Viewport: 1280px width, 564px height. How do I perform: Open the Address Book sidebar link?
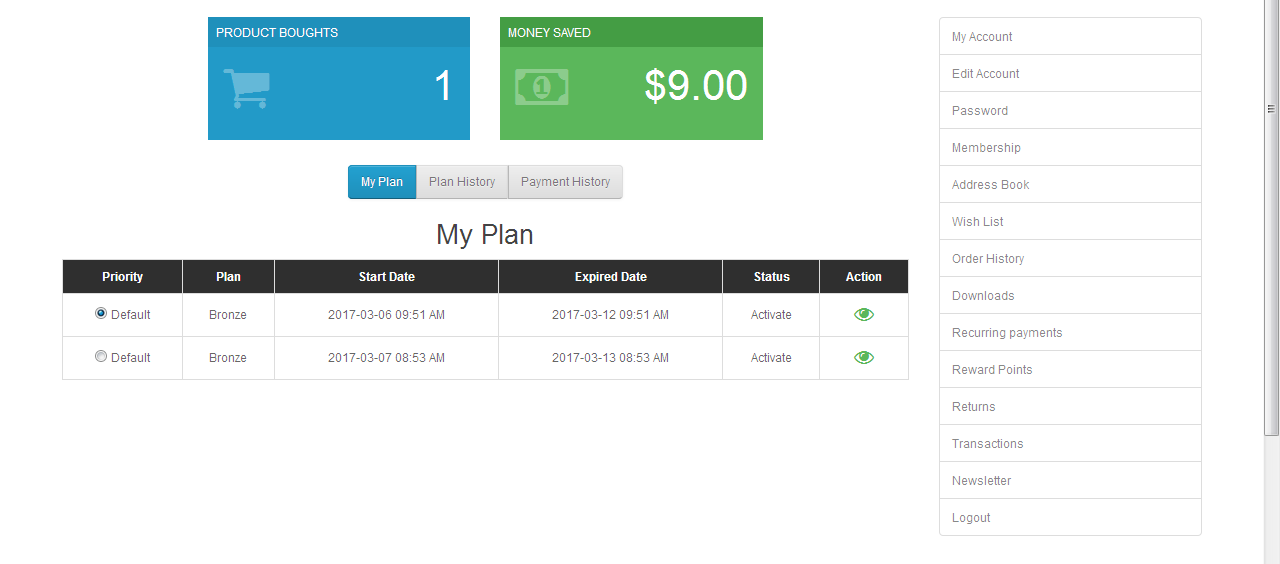(x=990, y=185)
